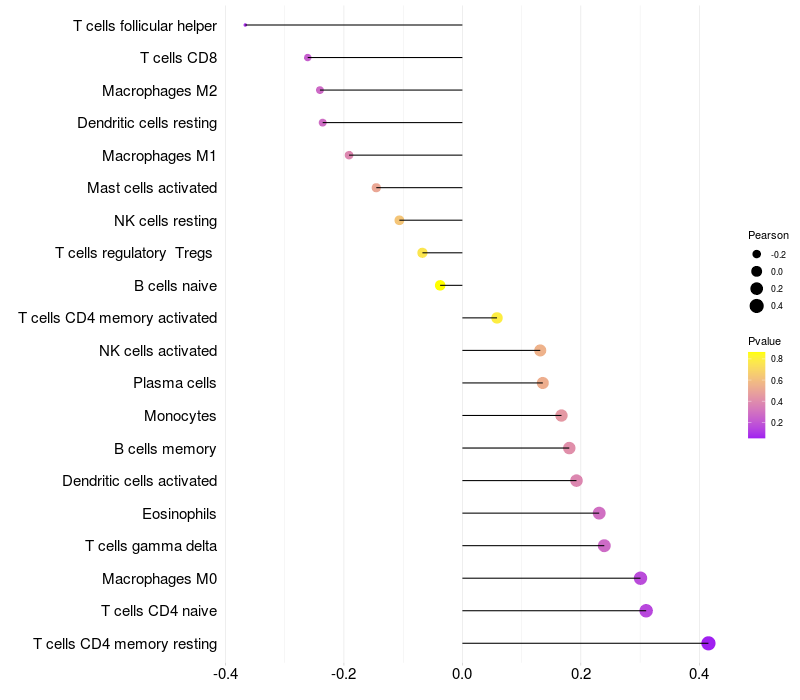Viewport: 800px width, 700px height.
Task: Click the yellow B cells naive point
Action: click(440, 285)
